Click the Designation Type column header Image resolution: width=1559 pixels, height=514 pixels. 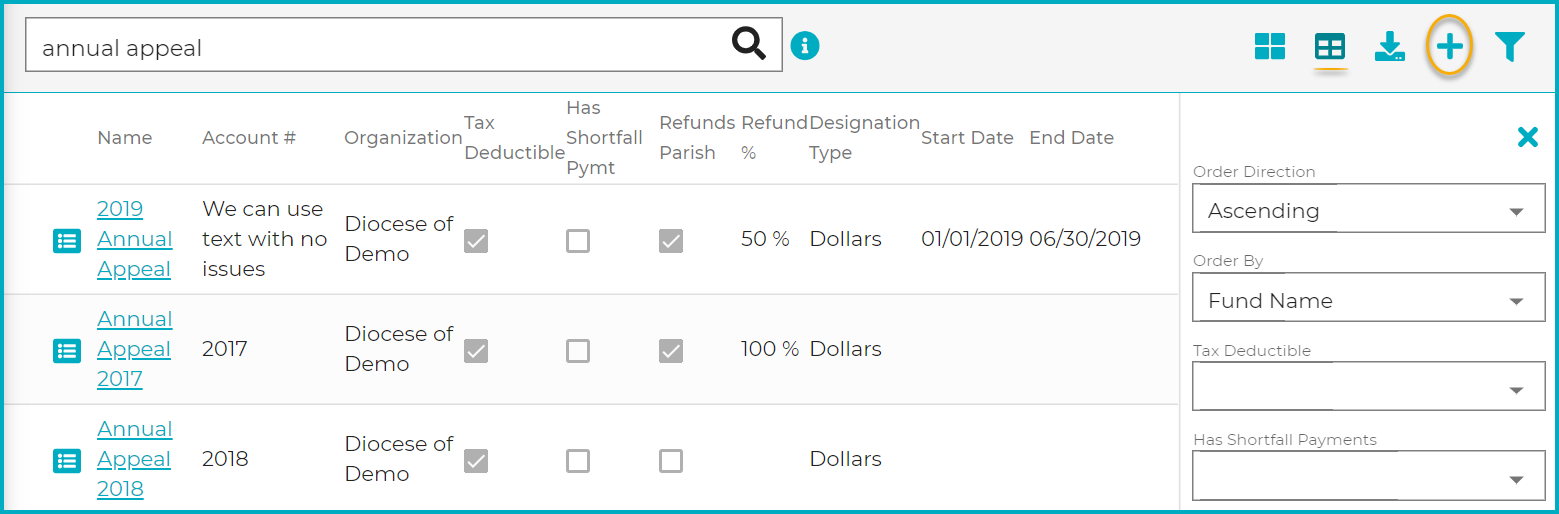[864, 138]
